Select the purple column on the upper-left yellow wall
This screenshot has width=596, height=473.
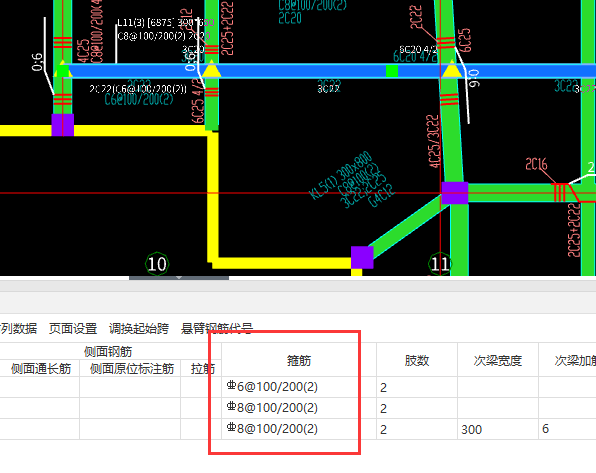[63, 125]
